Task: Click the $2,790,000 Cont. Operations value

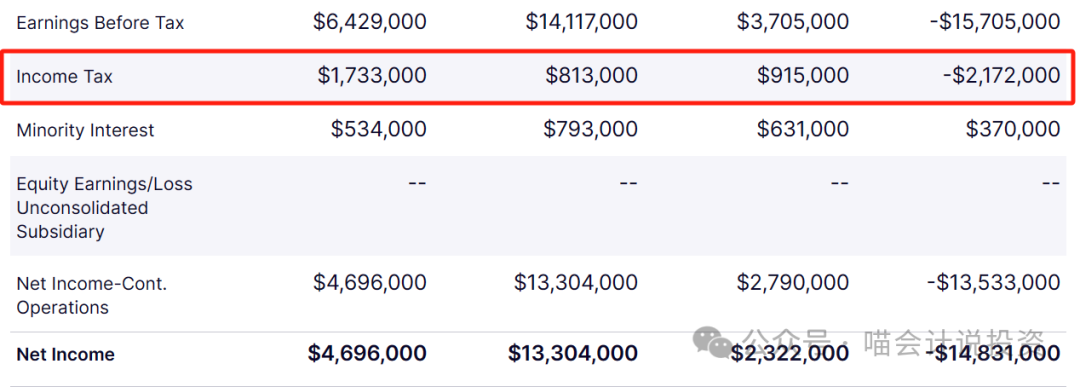Action: pos(793,282)
